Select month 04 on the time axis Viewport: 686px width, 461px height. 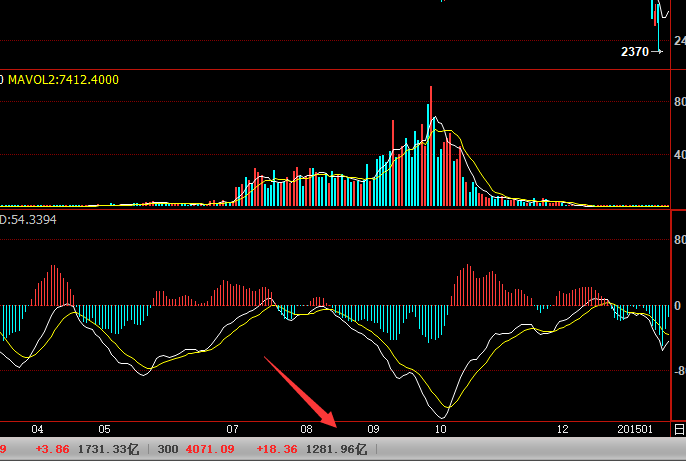pos(38,428)
